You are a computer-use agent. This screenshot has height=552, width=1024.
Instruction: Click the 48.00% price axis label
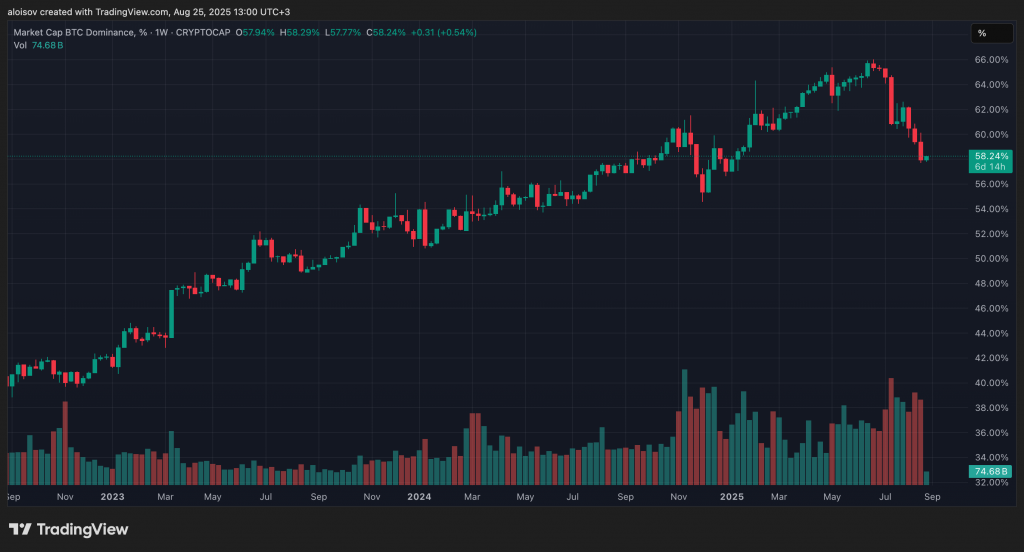point(991,283)
